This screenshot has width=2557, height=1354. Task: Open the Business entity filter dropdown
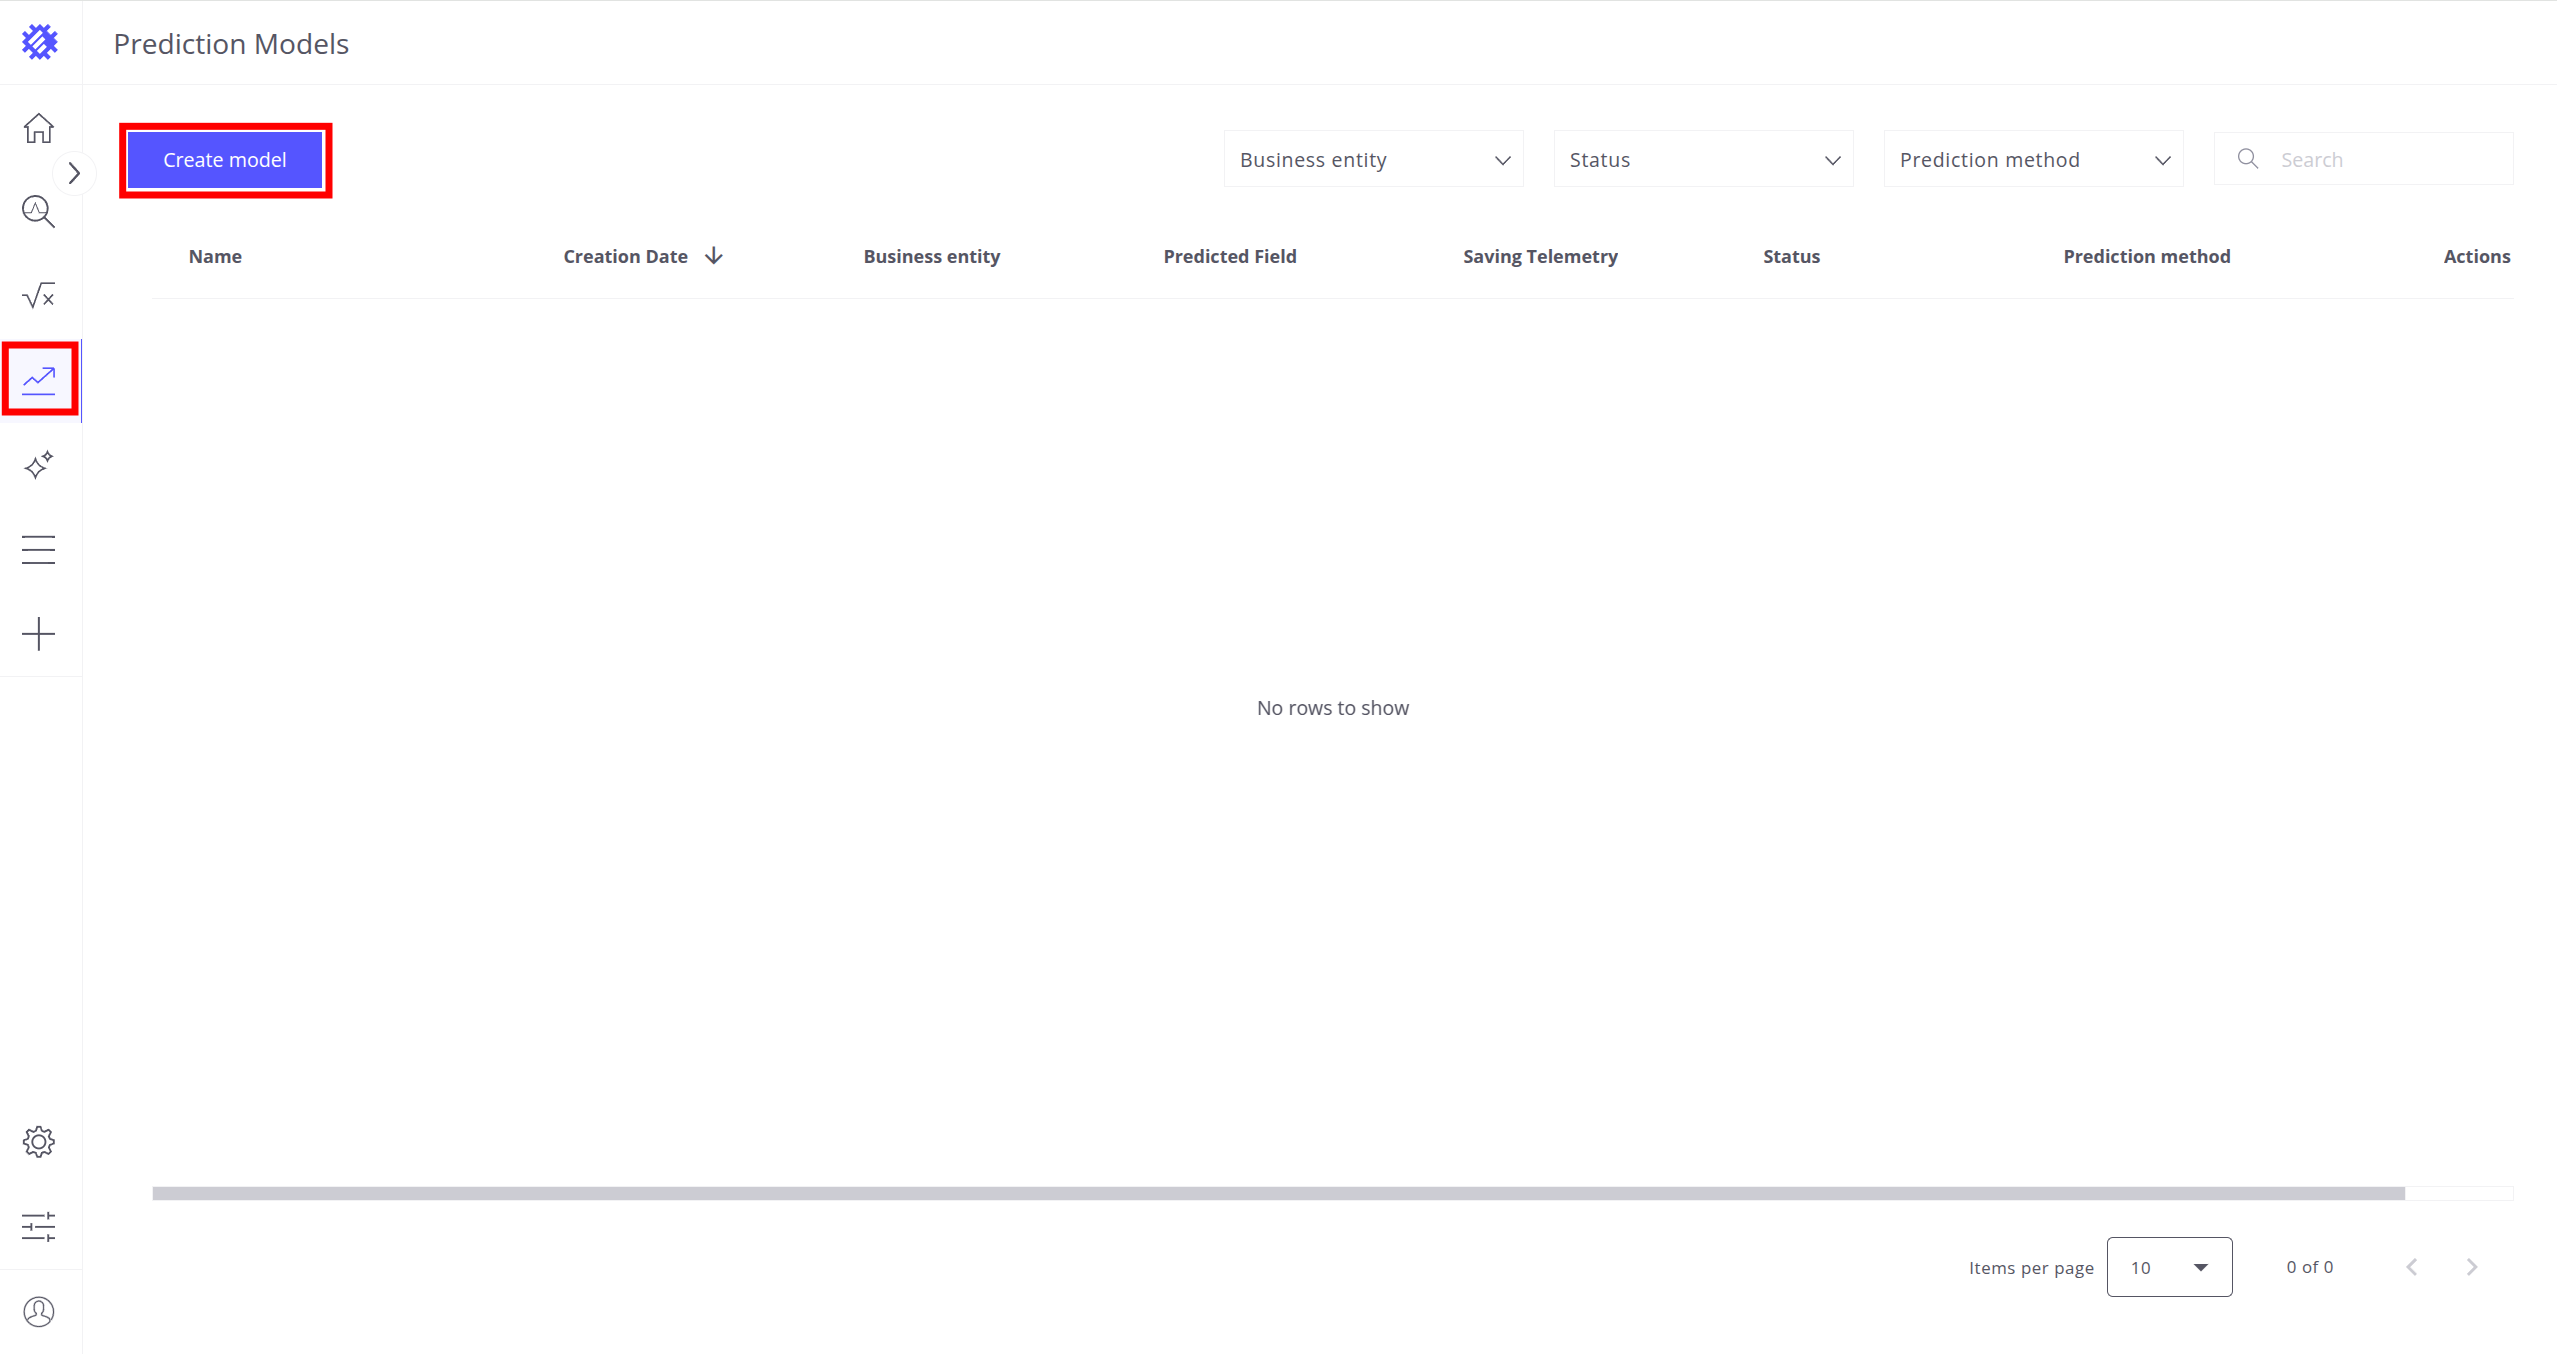(x=1373, y=160)
